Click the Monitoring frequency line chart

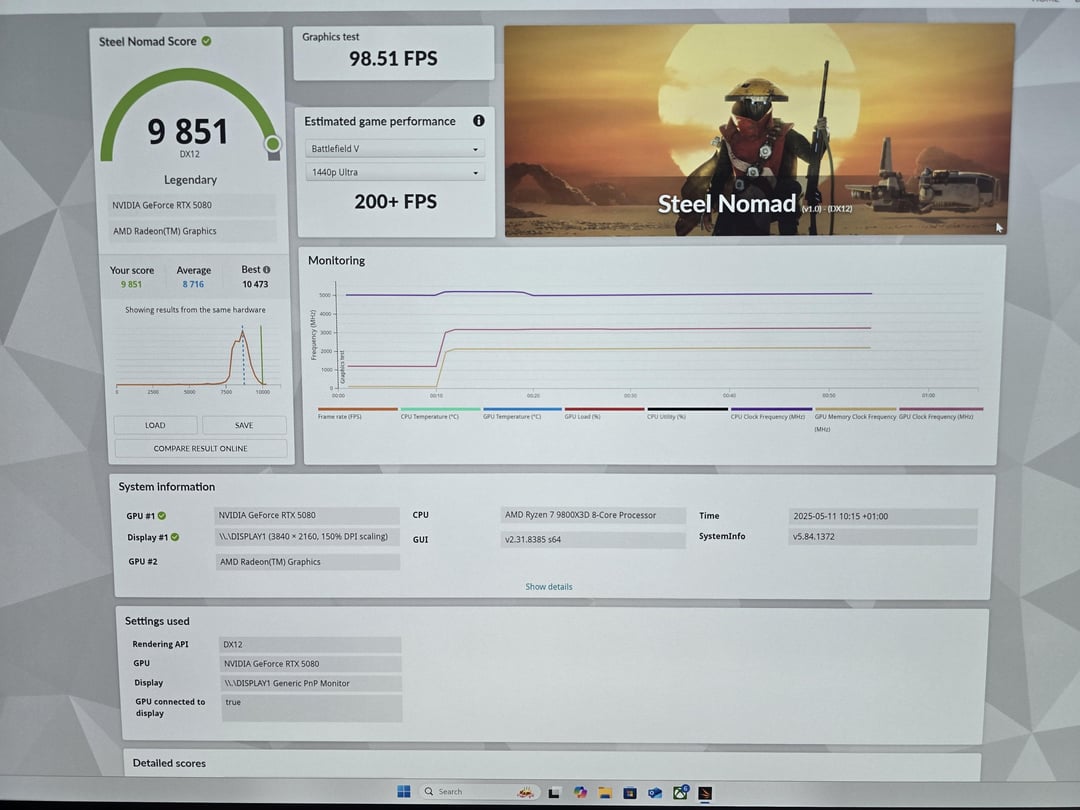point(647,338)
